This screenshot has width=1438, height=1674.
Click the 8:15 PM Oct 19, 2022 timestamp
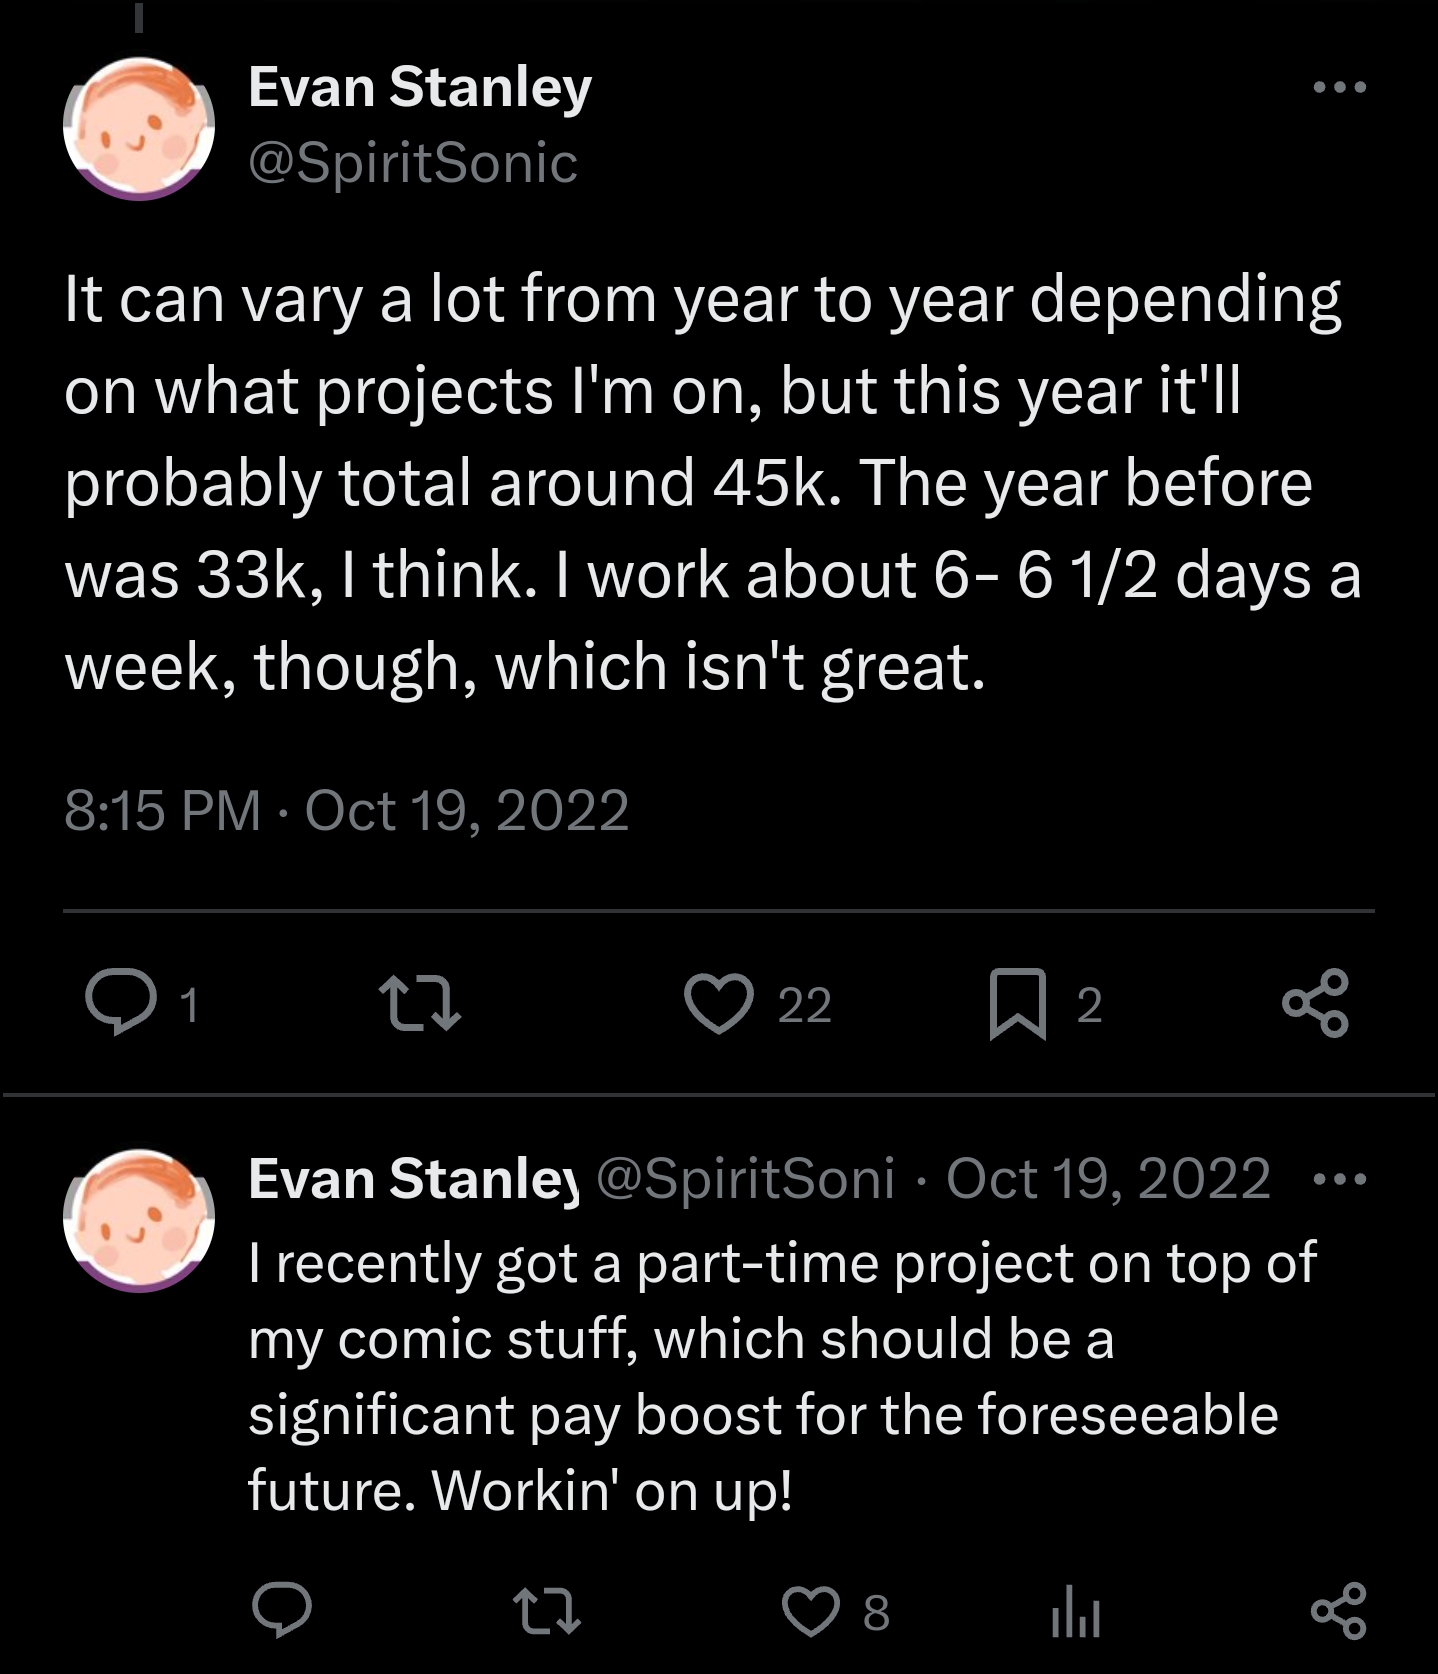pos(346,810)
